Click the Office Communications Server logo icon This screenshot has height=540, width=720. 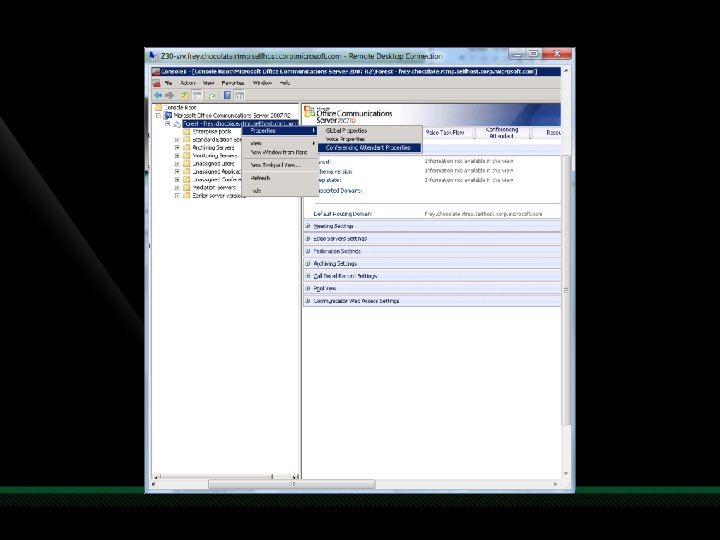tap(309, 112)
